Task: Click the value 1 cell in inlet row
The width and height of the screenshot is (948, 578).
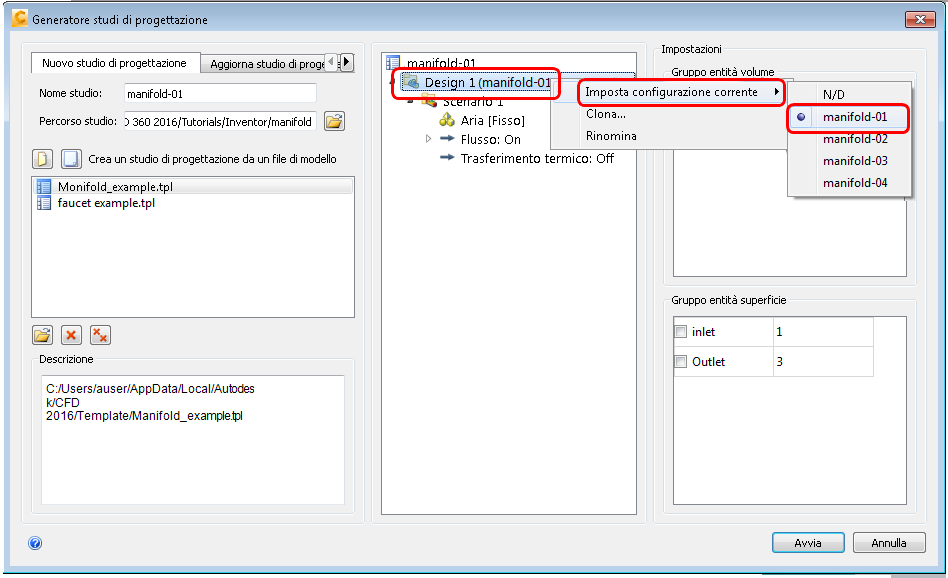Action: pyautogui.click(x=823, y=331)
